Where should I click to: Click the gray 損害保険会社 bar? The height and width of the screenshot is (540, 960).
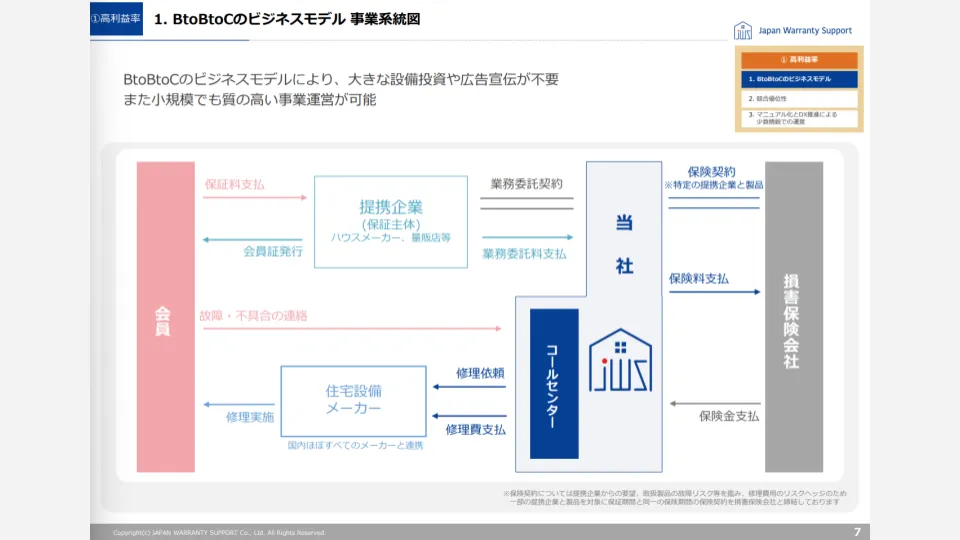[793, 317]
